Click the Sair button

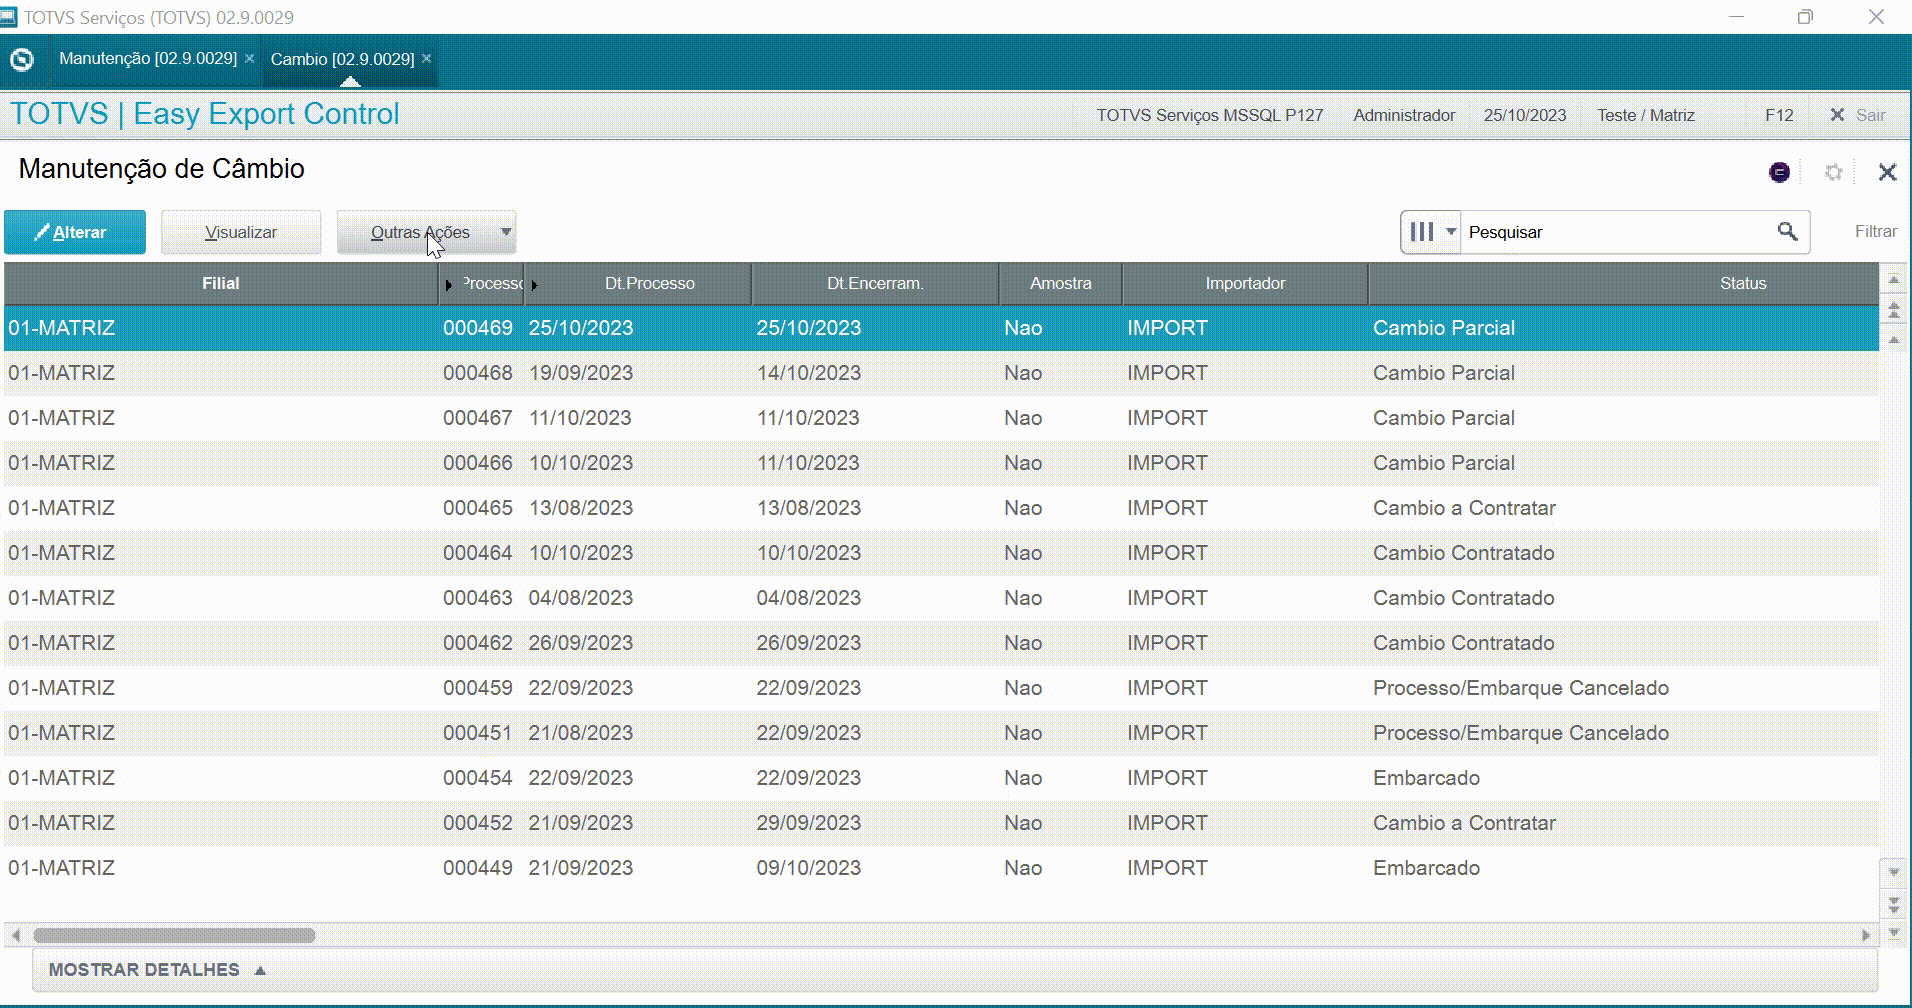[1858, 115]
